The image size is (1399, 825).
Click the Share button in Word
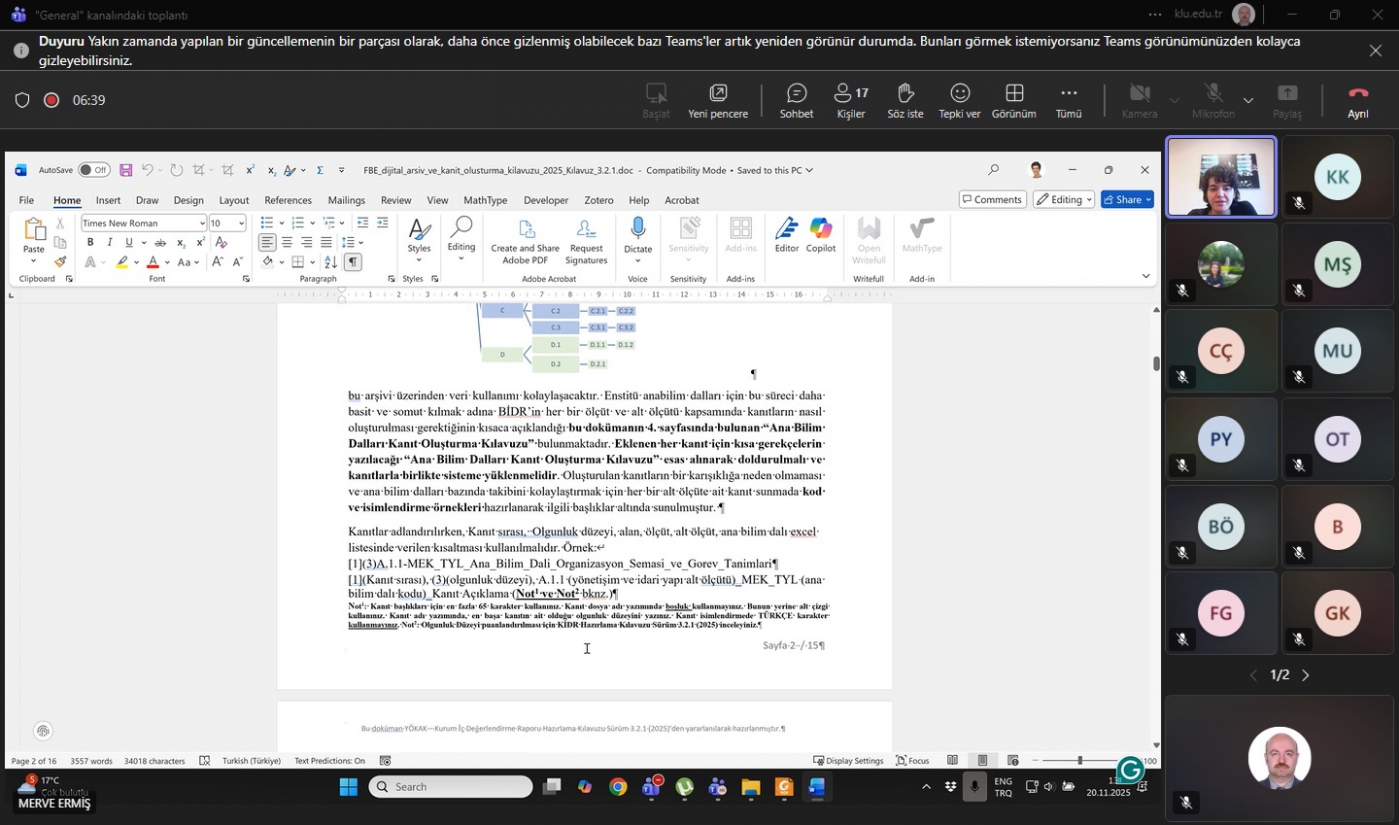[1127, 199]
